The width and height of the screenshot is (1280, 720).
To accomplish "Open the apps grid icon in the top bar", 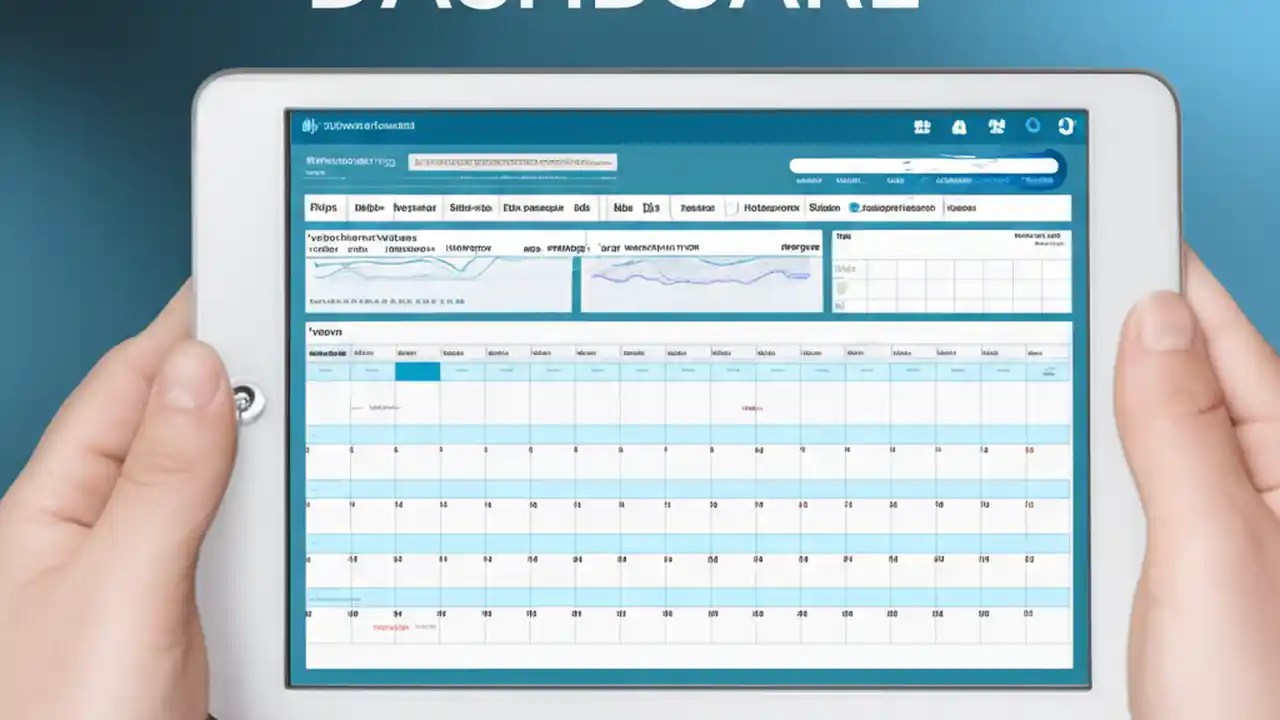I will point(920,127).
